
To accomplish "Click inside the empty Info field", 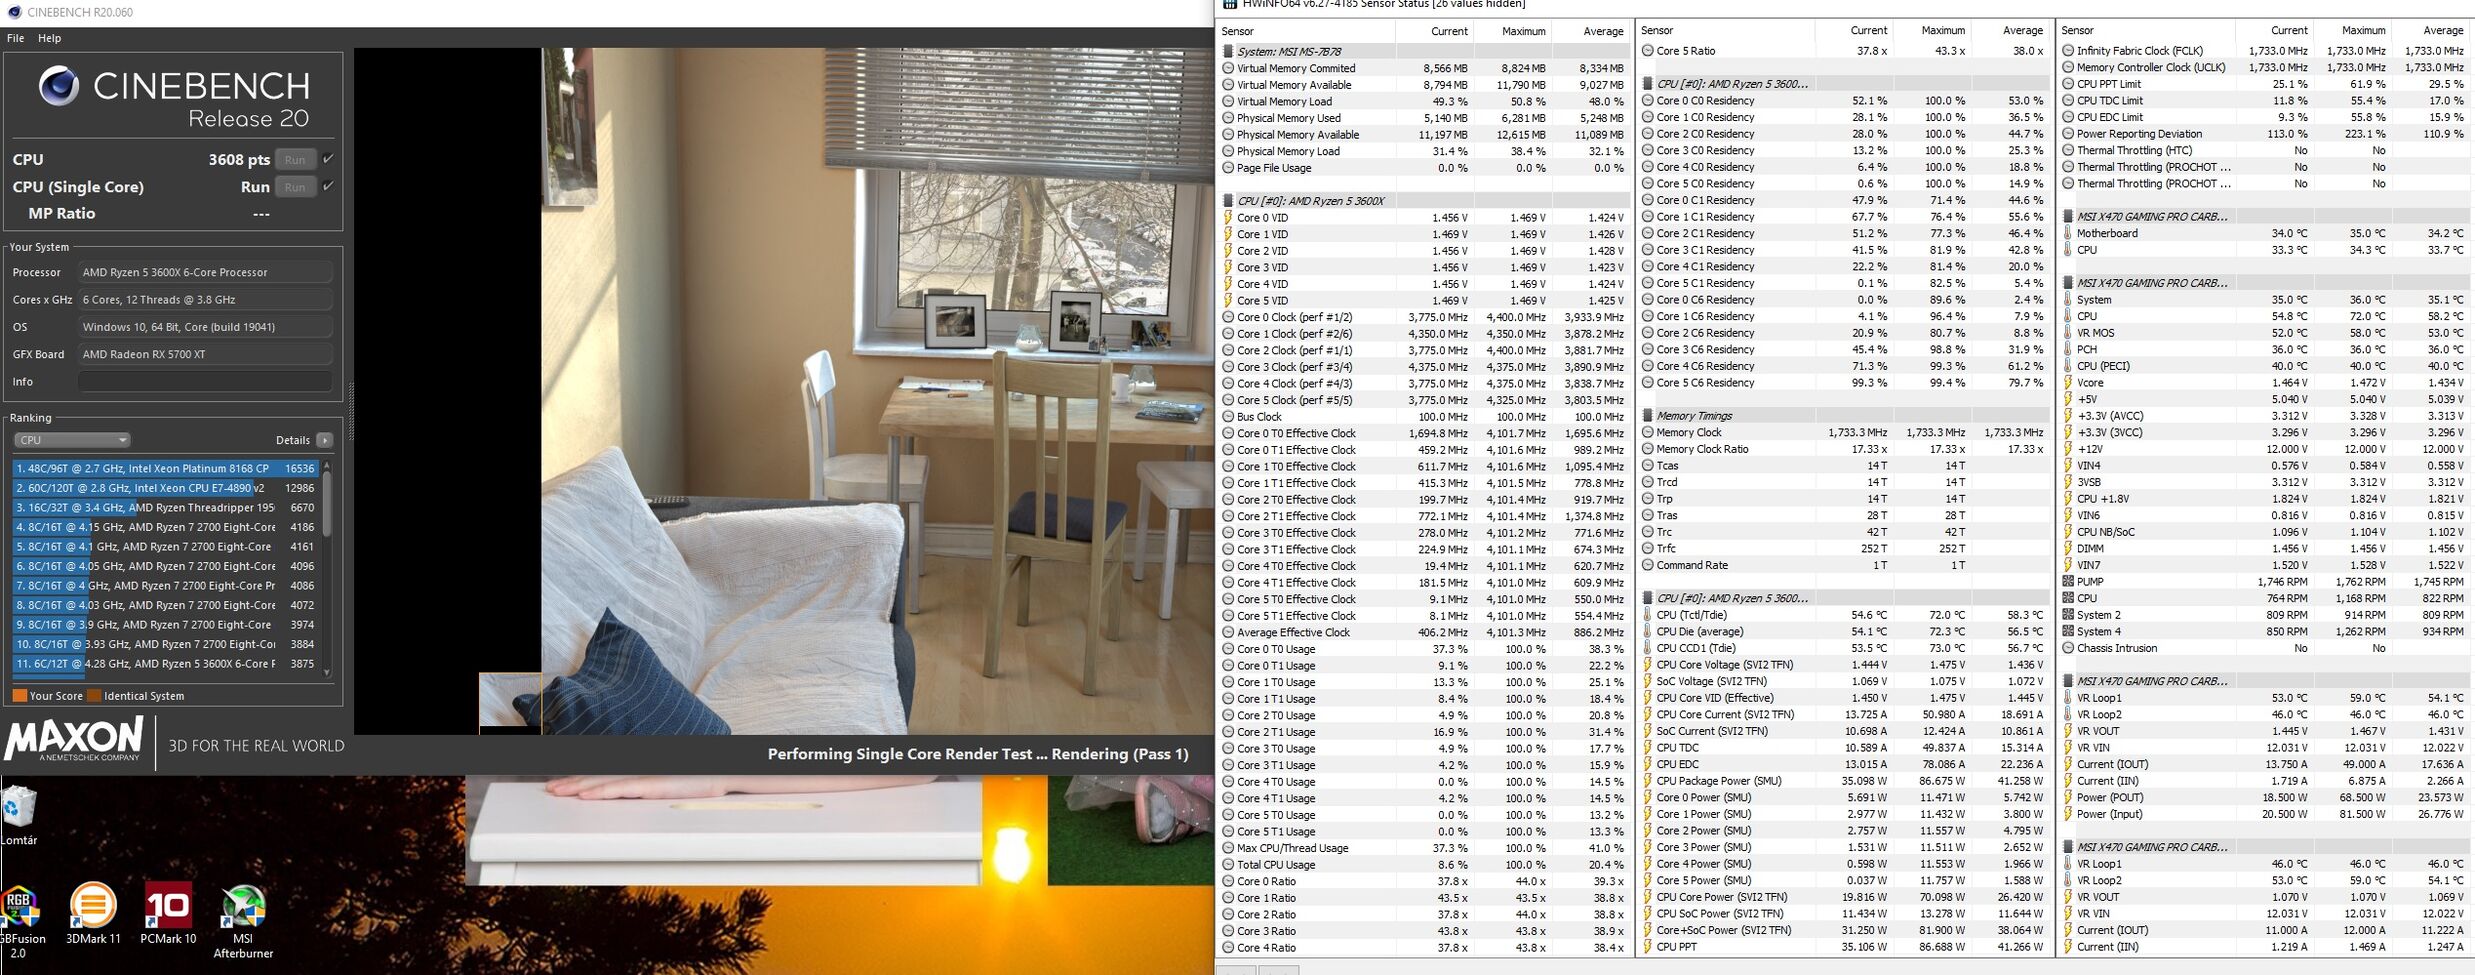I will pos(205,381).
